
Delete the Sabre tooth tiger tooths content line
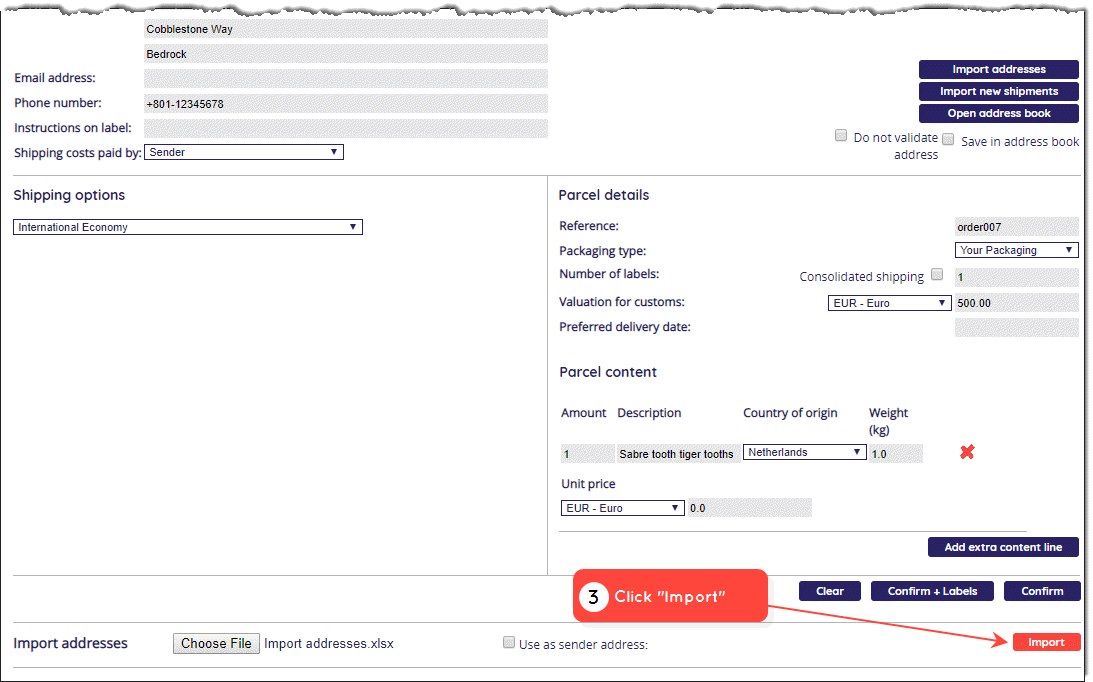click(967, 452)
